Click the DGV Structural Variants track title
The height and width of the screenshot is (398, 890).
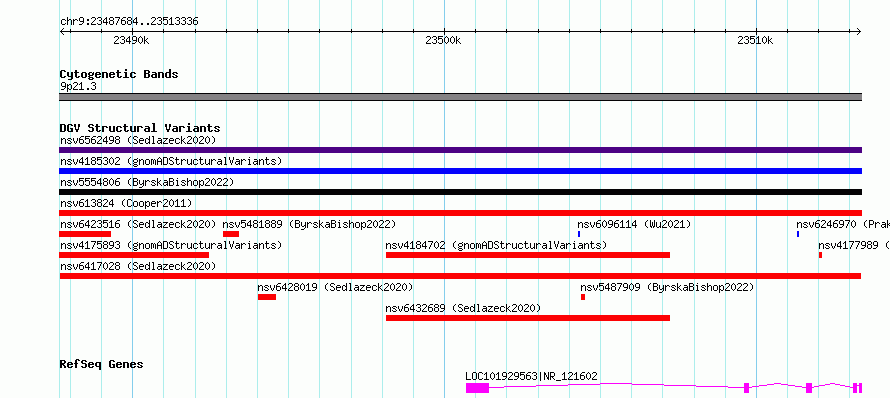[x=140, y=128]
